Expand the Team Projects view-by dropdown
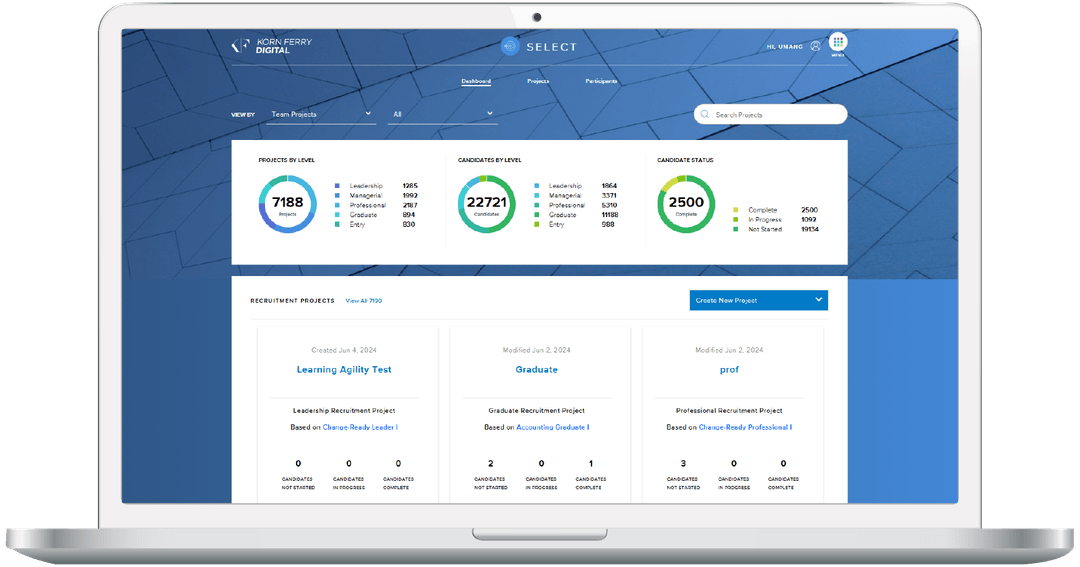The image size is (1080, 567). [321, 114]
